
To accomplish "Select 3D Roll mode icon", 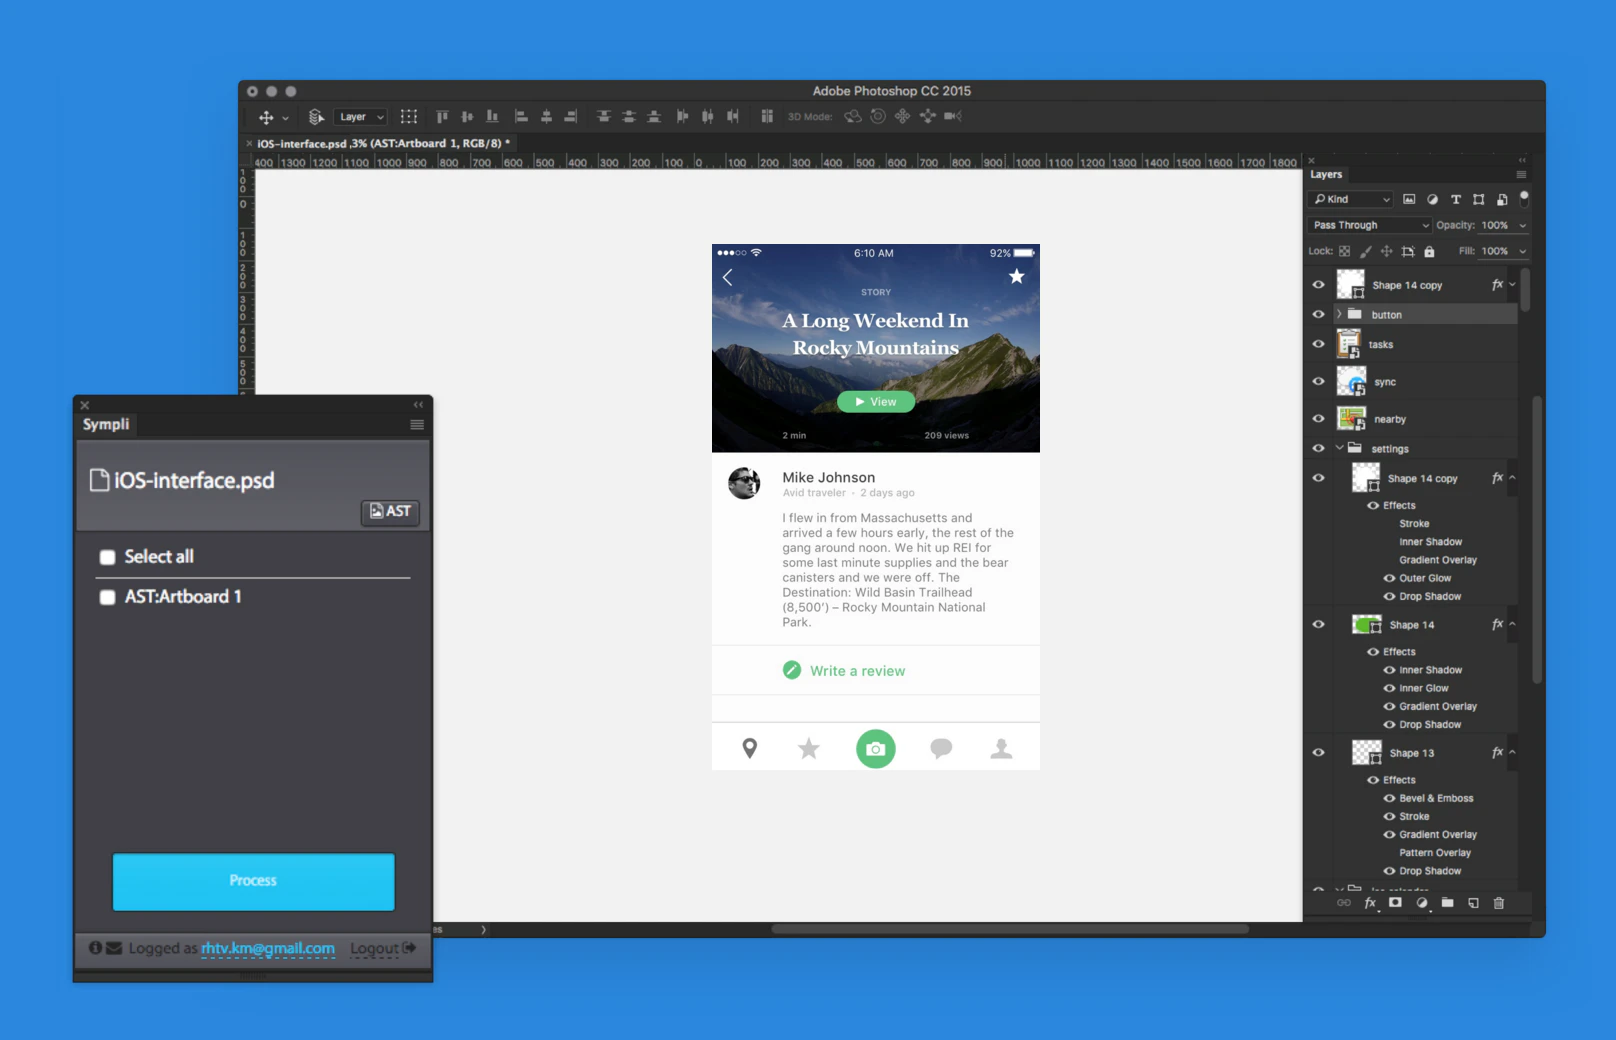I will [x=878, y=117].
